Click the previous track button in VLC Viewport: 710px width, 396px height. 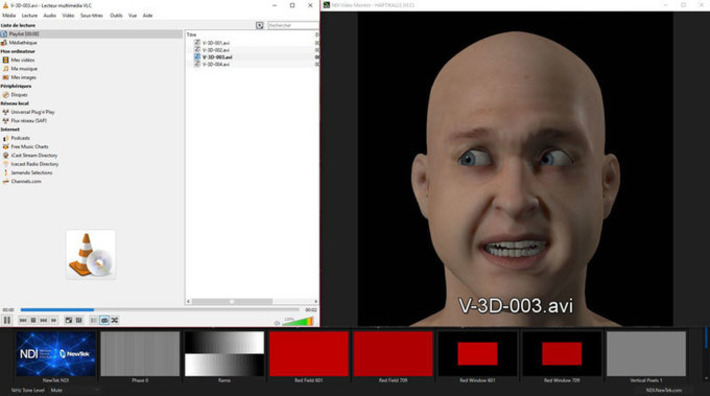[23, 320]
